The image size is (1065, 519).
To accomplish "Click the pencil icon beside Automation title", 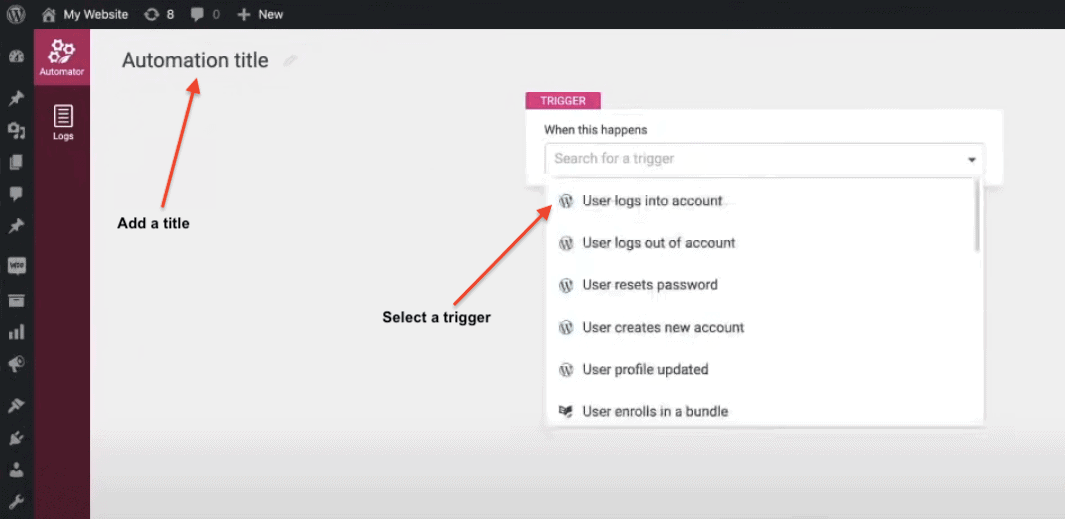I will pos(290,61).
